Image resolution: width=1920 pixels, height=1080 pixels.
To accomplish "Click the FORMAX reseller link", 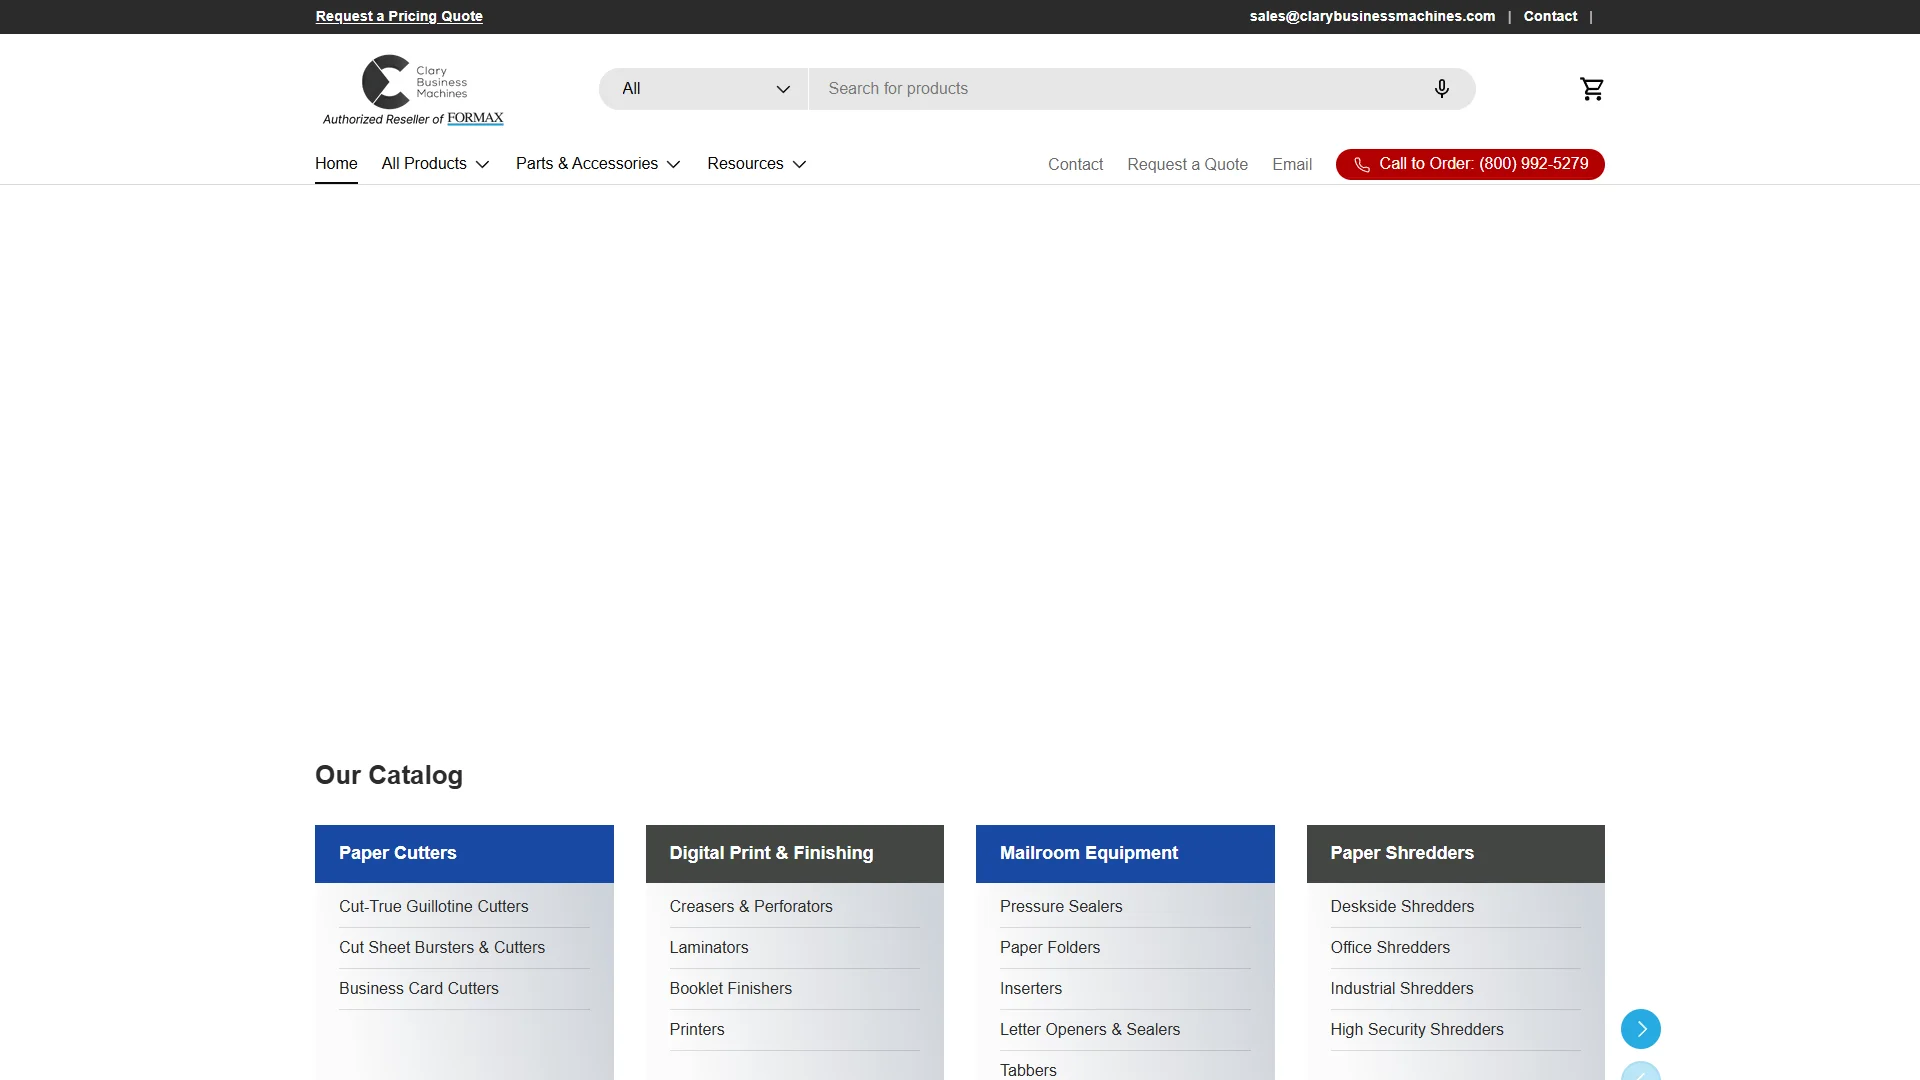I will [x=475, y=118].
